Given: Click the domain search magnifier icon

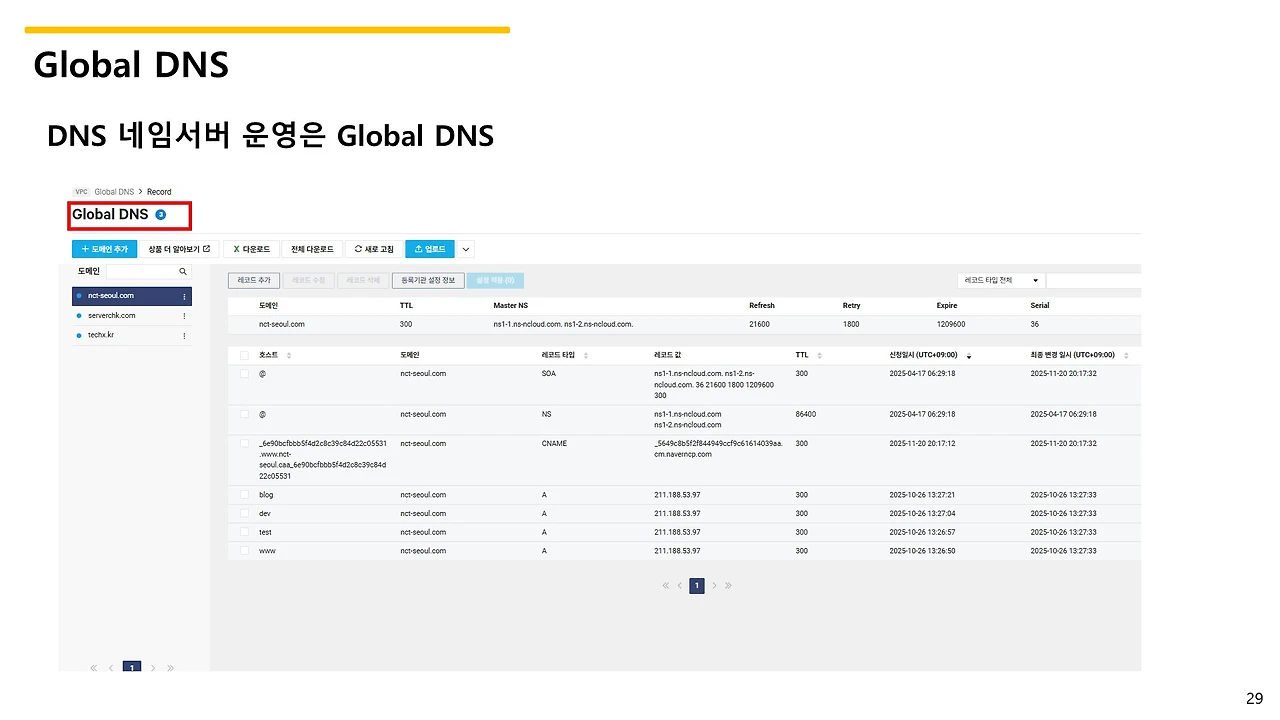Looking at the screenshot, I should [x=183, y=271].
